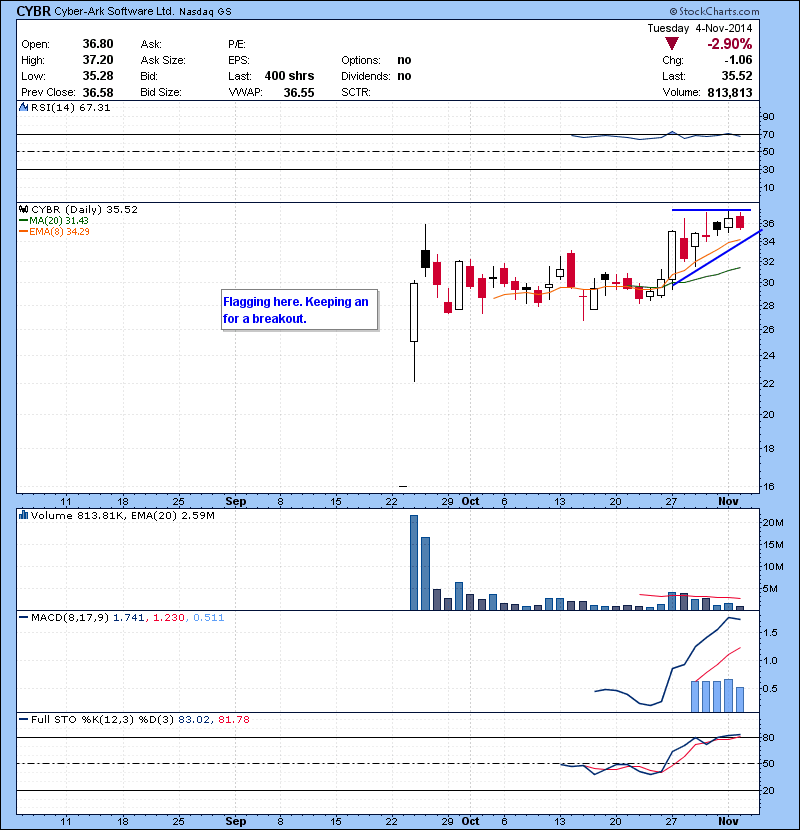Click the dark blue MACD legend dash
Screen dimensions: 800x830
[23, 617]
